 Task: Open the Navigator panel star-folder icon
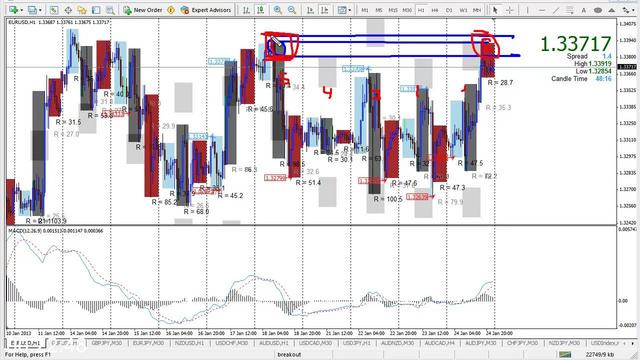tap(82, 10)
